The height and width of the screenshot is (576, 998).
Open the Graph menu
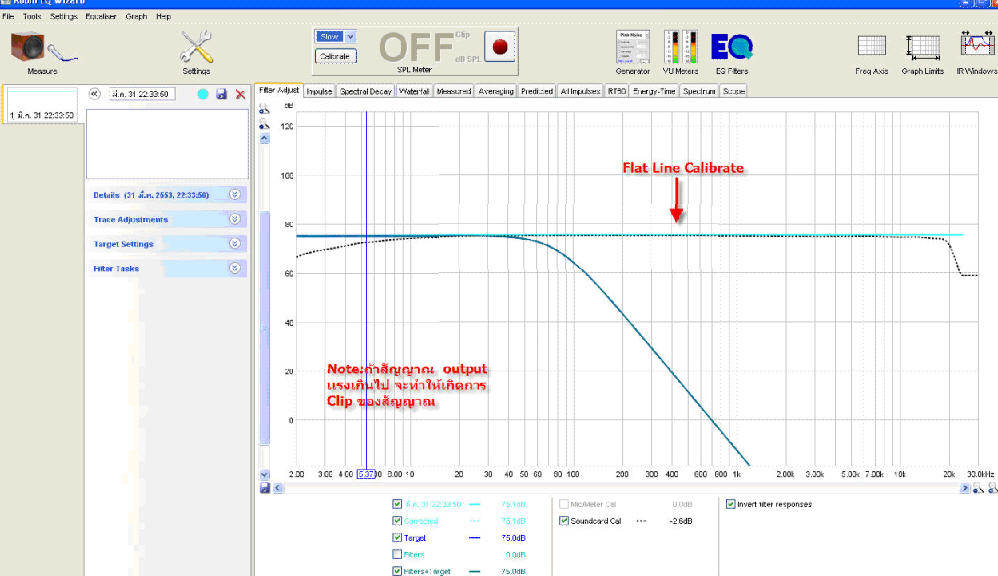[136, 17]
